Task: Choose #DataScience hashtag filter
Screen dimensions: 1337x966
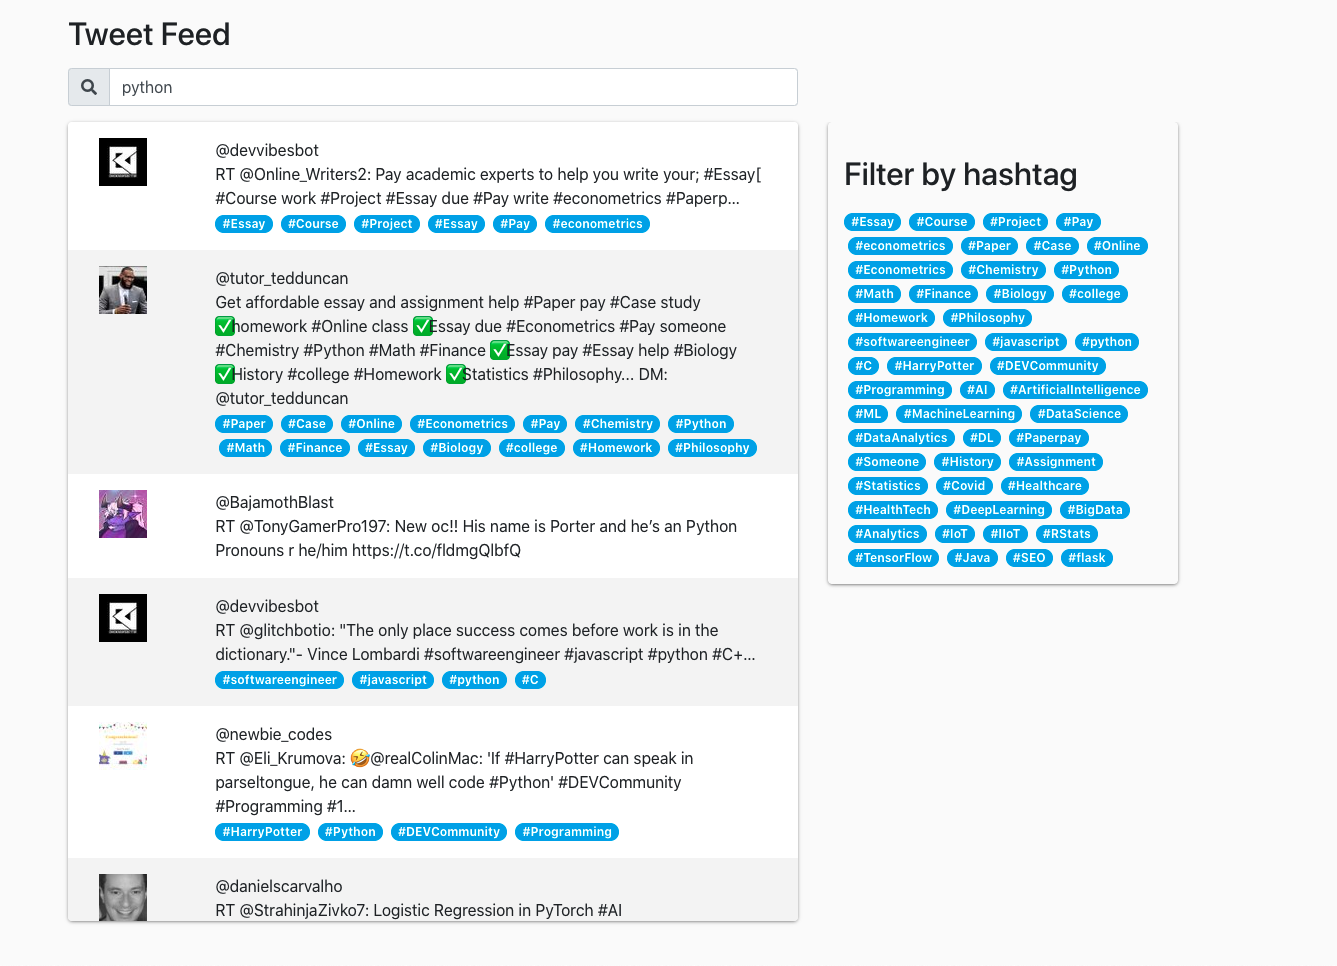Action: [x=1079, y=414]
